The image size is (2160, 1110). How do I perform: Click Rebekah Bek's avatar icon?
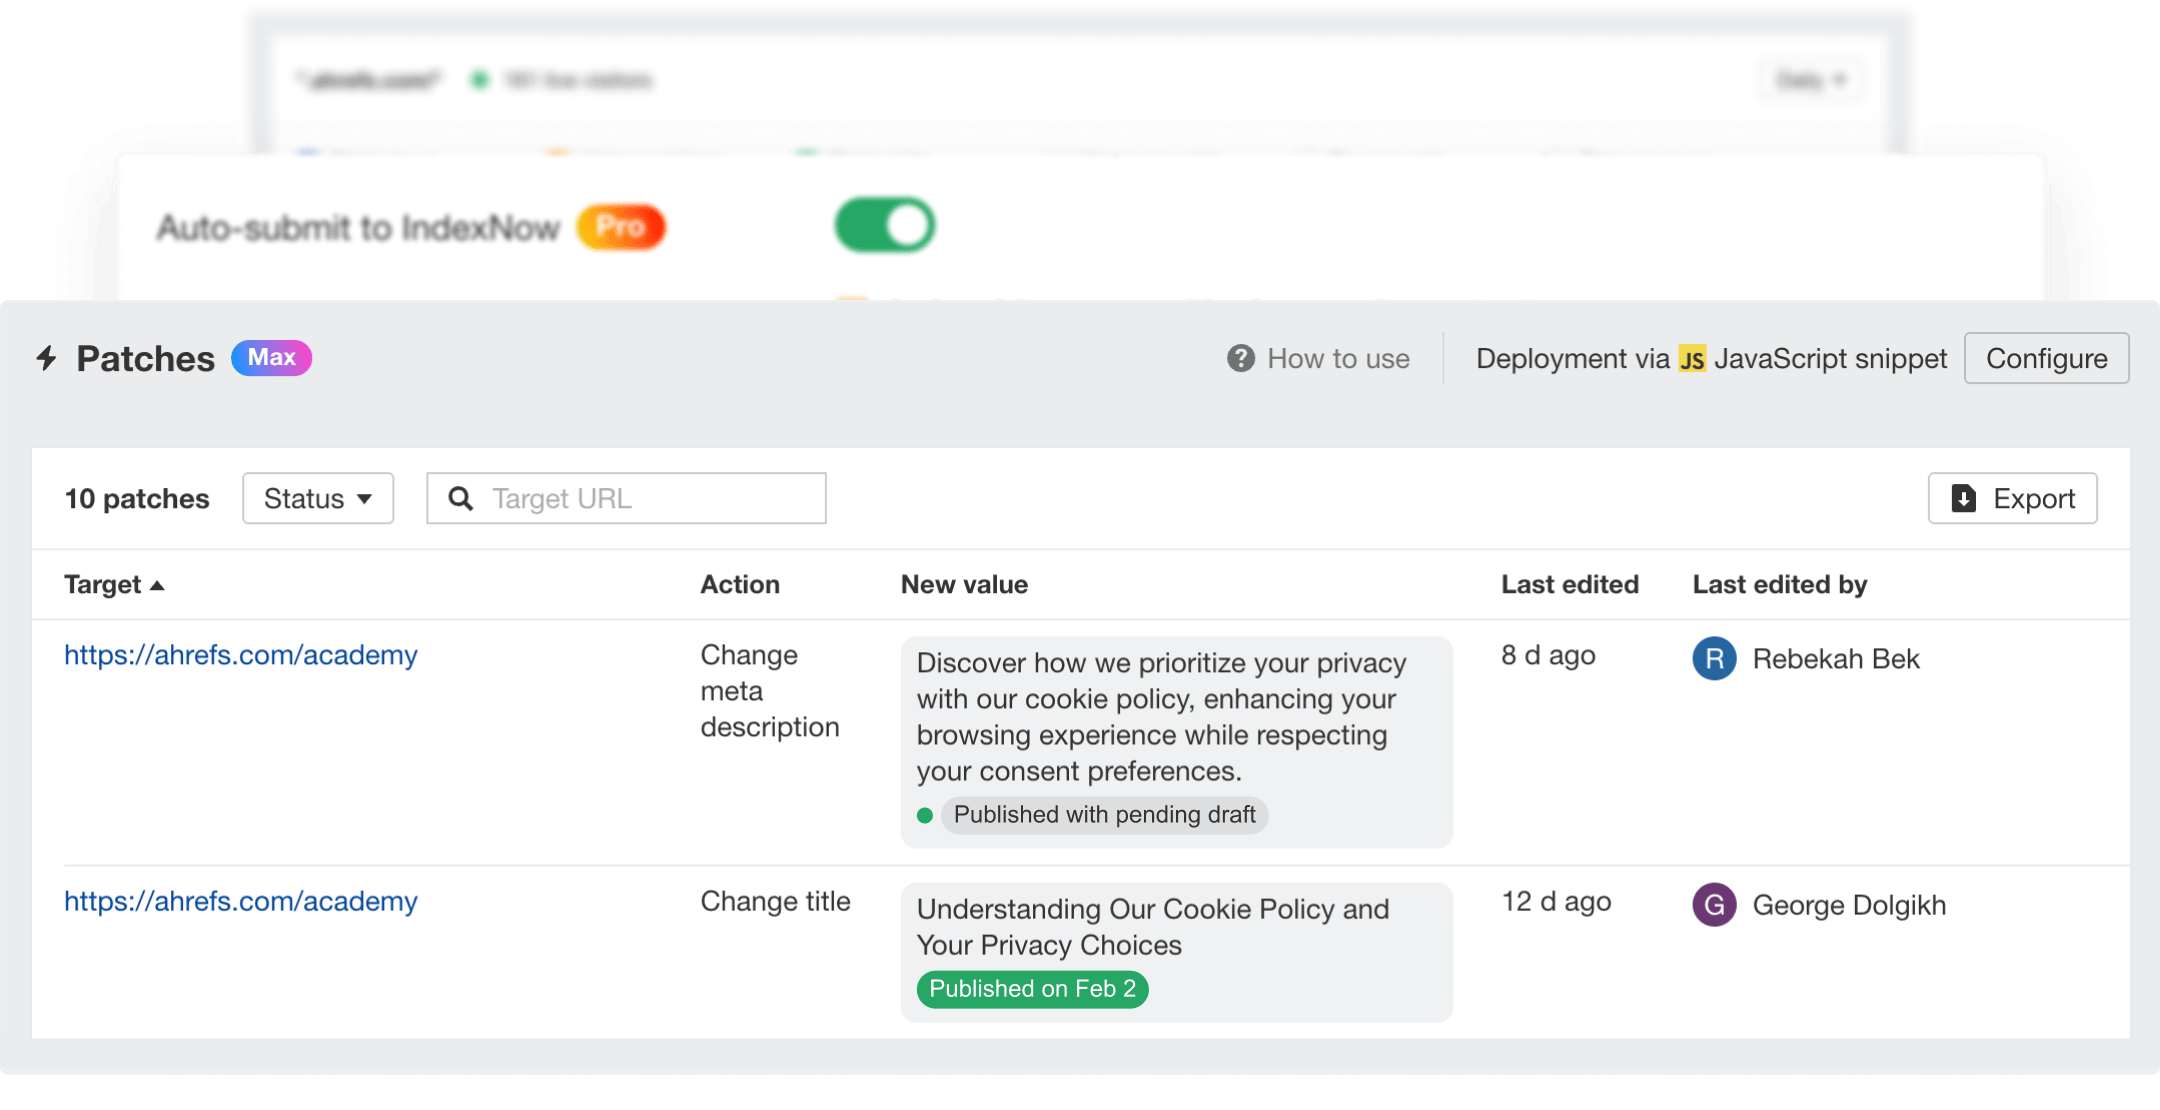click(x=1713, y=659)
